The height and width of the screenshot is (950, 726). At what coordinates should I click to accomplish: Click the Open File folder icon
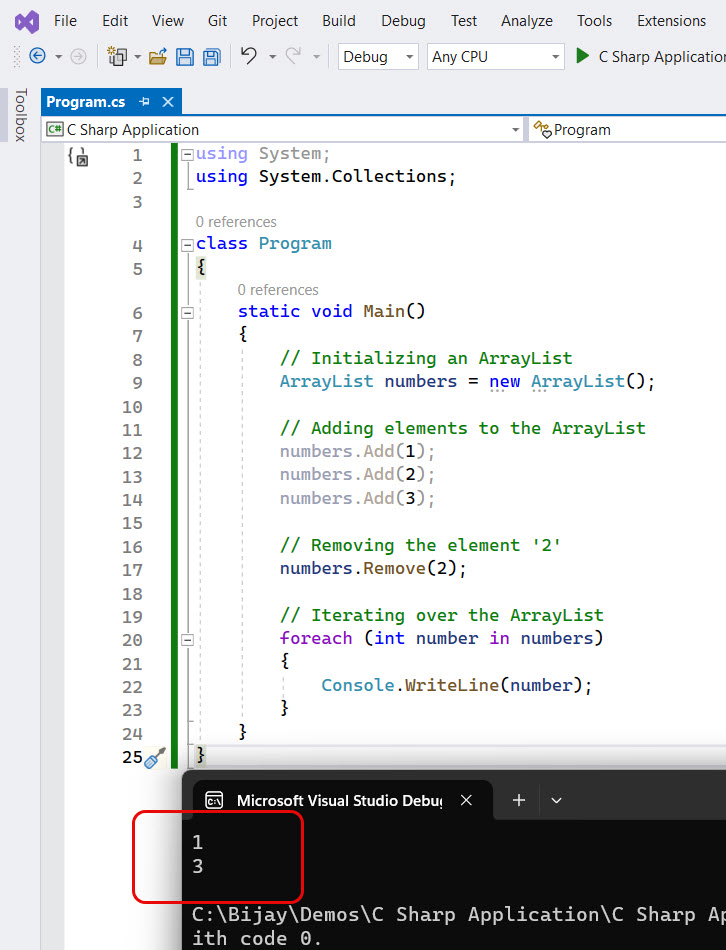(158, 57)
